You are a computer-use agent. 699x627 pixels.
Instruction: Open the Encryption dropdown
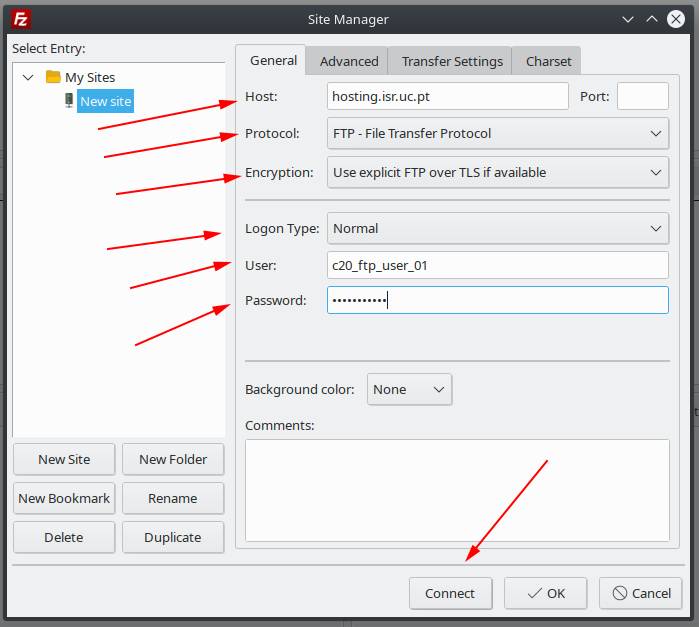(498, 172)
